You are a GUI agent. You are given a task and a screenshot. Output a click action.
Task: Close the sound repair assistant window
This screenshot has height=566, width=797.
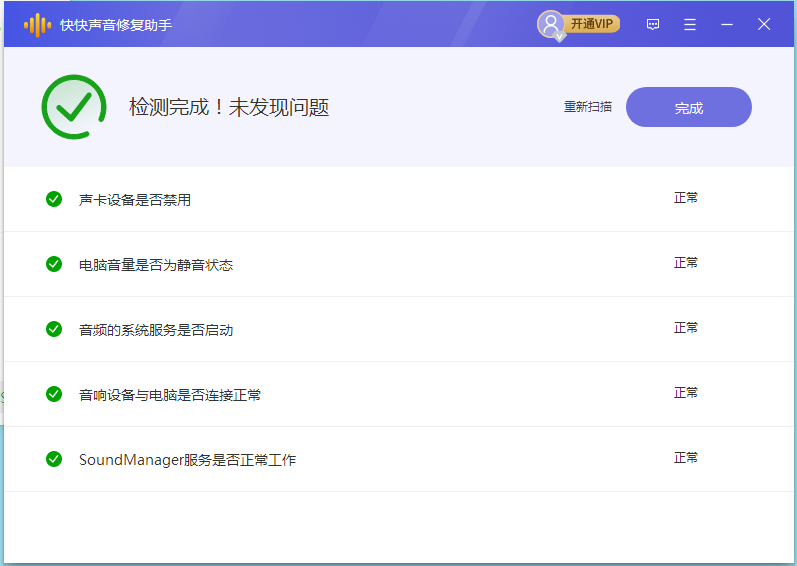click(764, 25)
